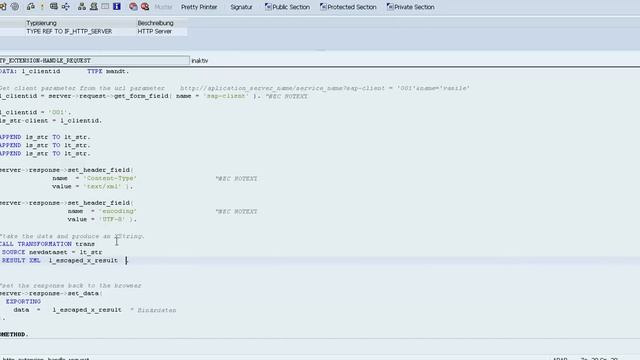Click the method name field HANDLE_REQUEST

coord(94,60)
